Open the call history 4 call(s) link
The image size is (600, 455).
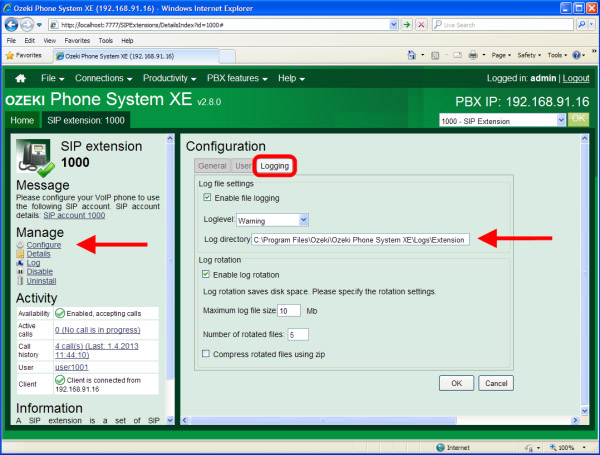[96, 351]
